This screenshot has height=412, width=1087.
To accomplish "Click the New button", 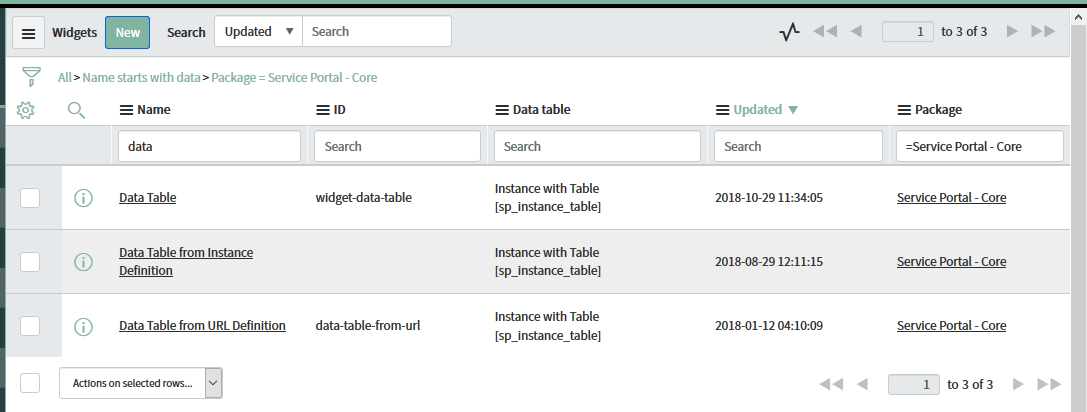I will 127,32.
